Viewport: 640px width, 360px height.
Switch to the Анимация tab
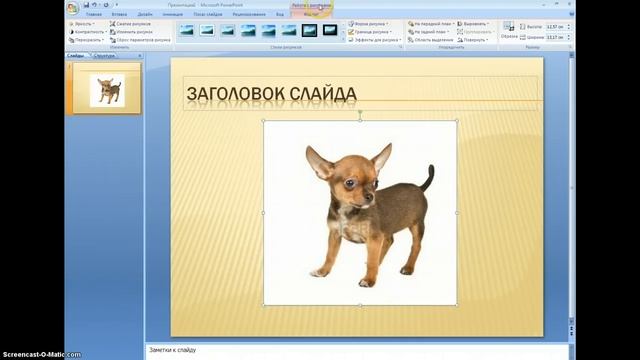click(173, 14)
